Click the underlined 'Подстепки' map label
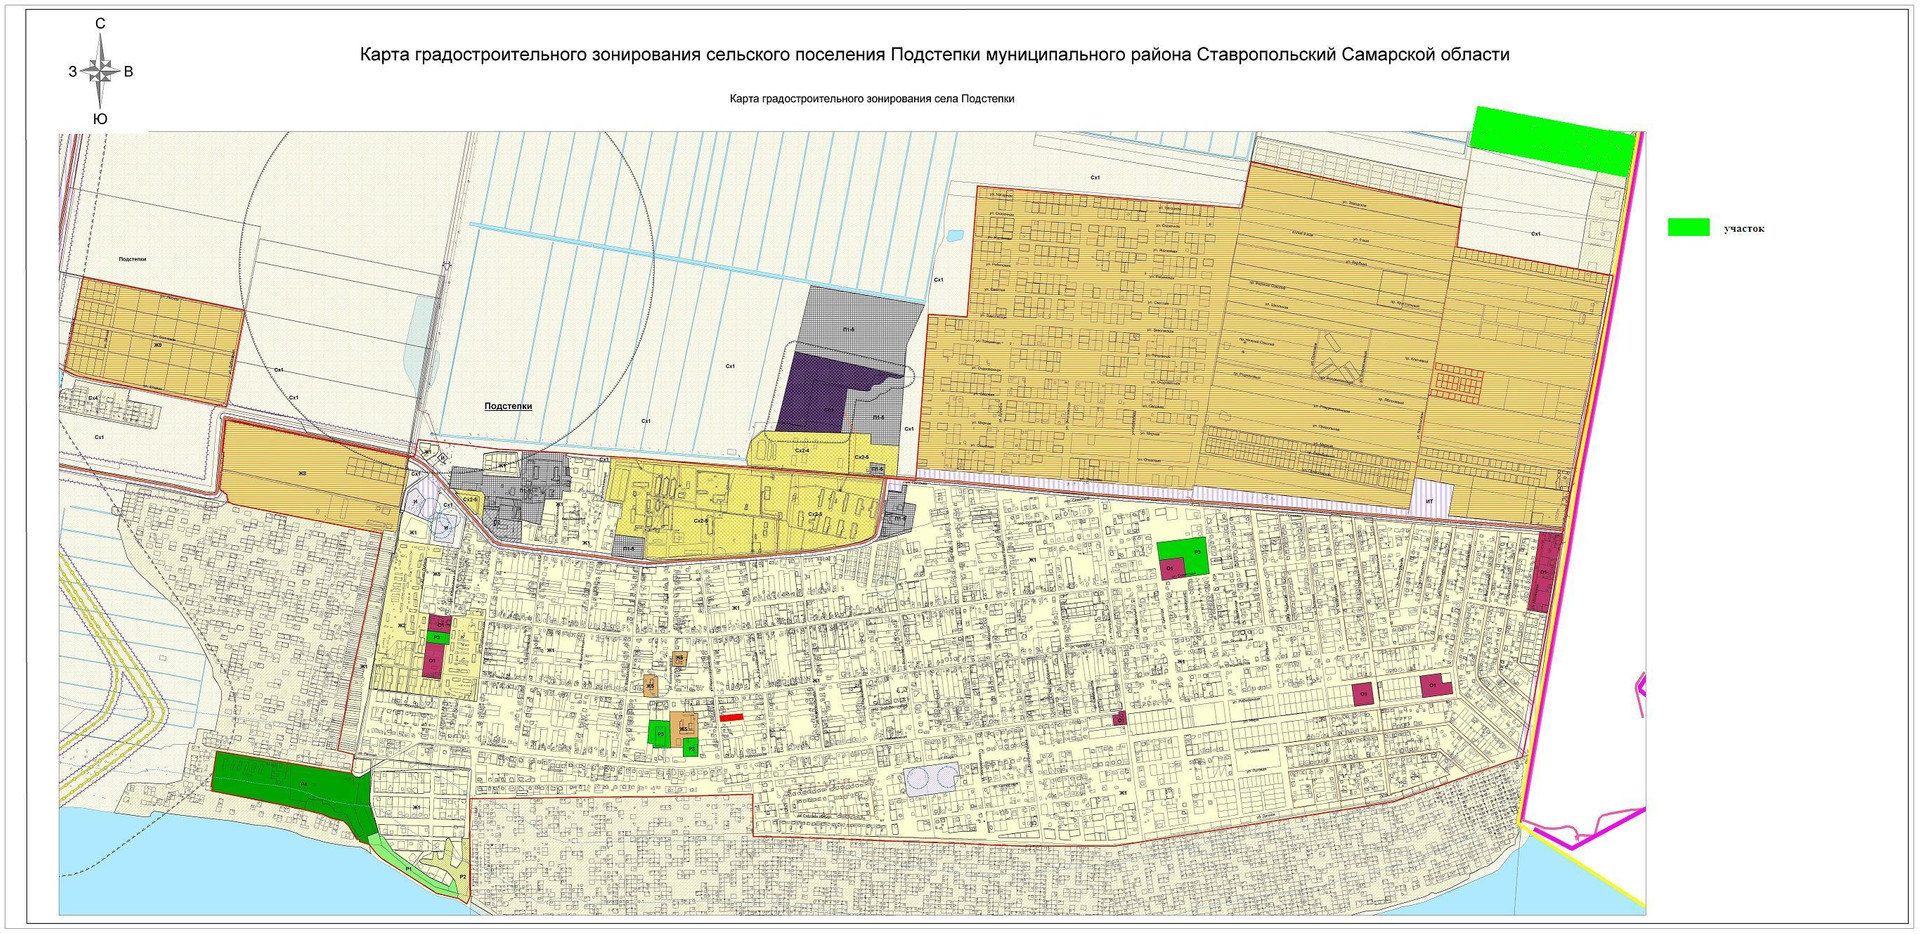 (508, 406)
